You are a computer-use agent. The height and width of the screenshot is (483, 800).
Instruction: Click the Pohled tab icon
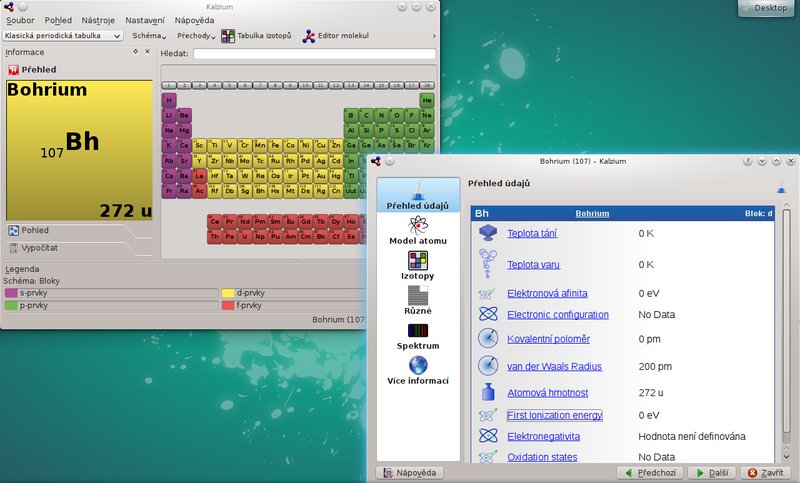click(x=13, y=231)
